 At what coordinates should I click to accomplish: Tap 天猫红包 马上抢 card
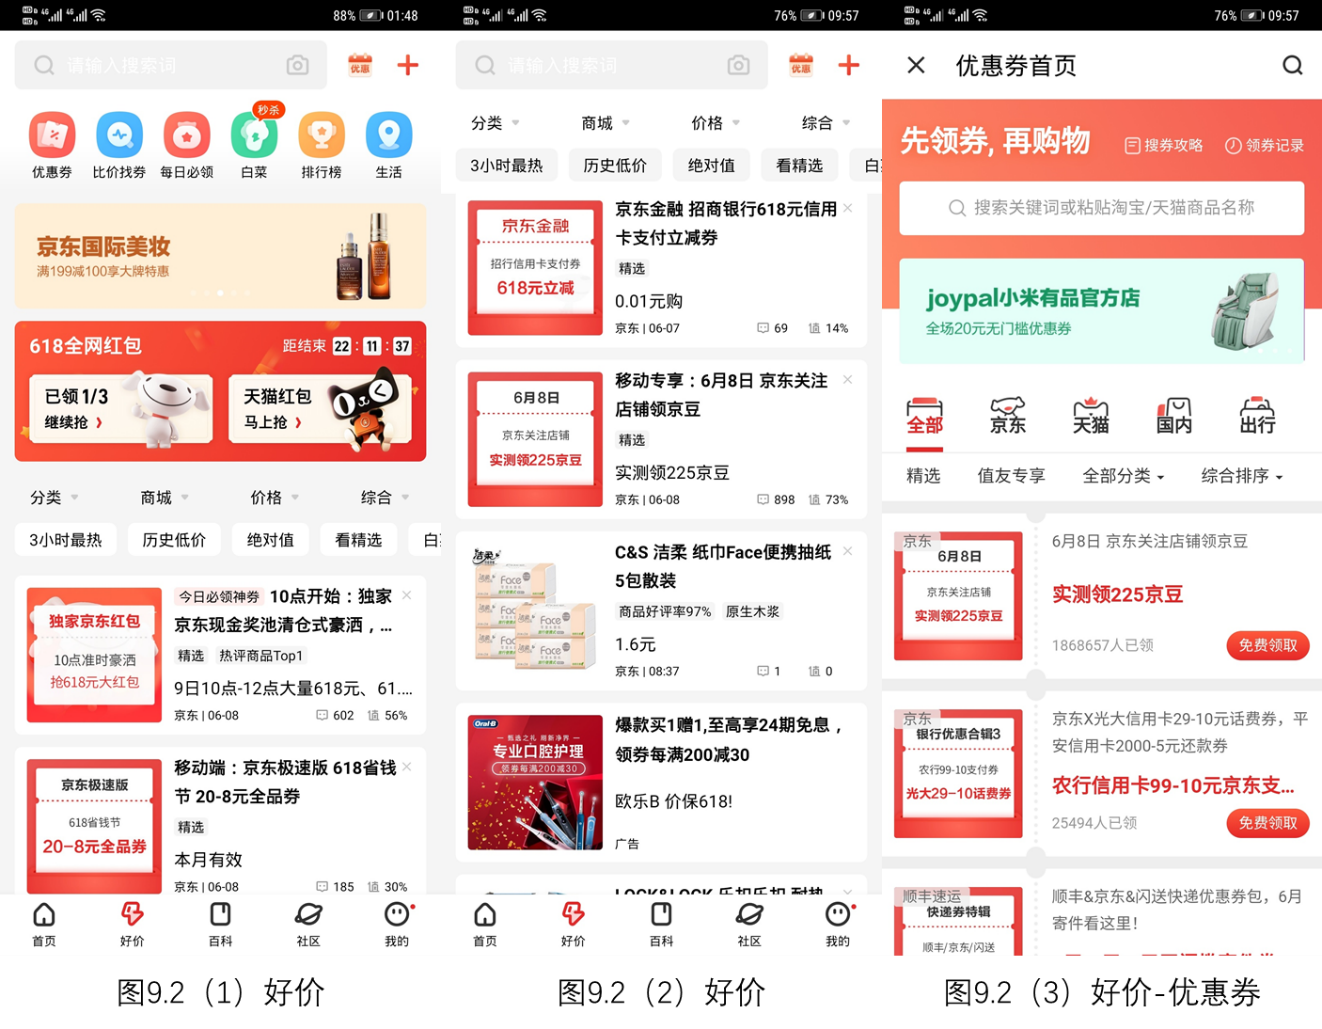click(x=320, y=410)
